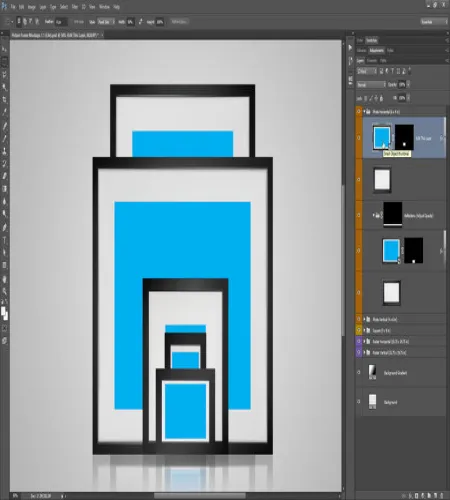Click the new adjustment layer icon
Image resolution: width=450 pixels, height=500 pixels.
pyautogui.click(x=423, y=496)
